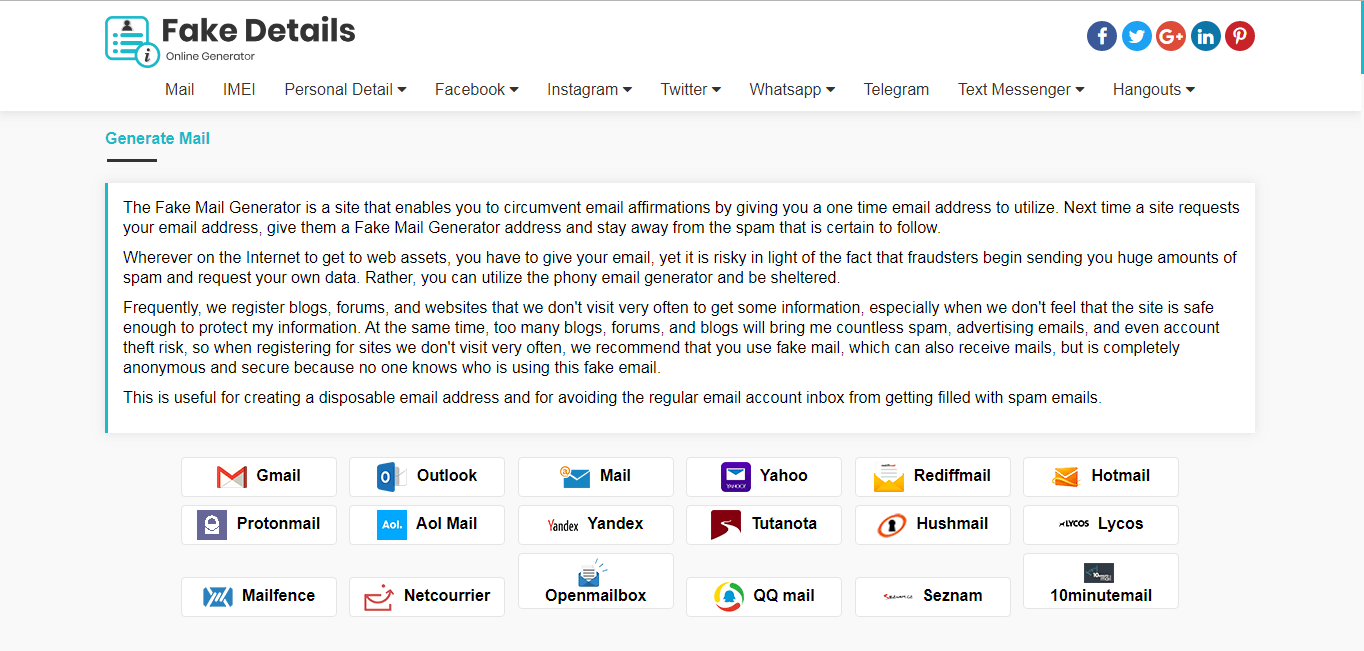Click the Yahoo mail icon

(735, 477)
